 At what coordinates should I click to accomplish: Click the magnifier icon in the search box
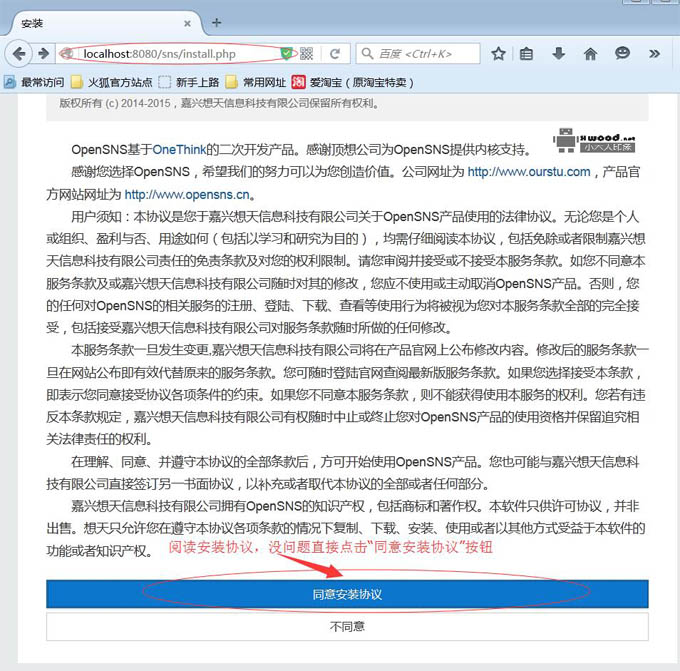point(367,54)
